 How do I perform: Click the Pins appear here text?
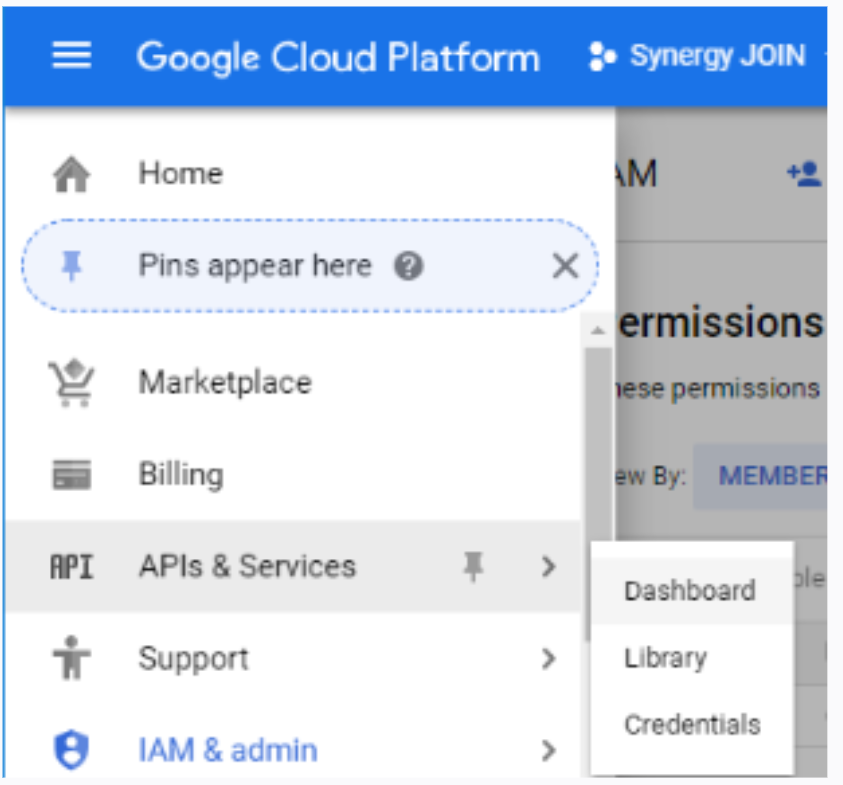point(255,266)
